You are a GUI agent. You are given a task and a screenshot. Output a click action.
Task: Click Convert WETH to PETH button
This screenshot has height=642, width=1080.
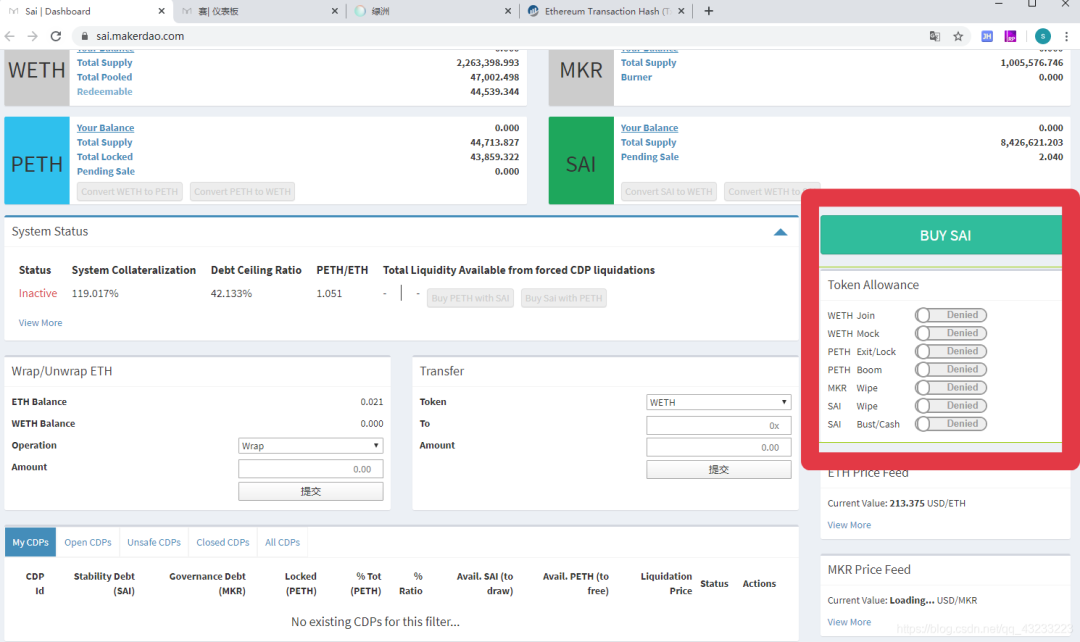tap(129, 191)
